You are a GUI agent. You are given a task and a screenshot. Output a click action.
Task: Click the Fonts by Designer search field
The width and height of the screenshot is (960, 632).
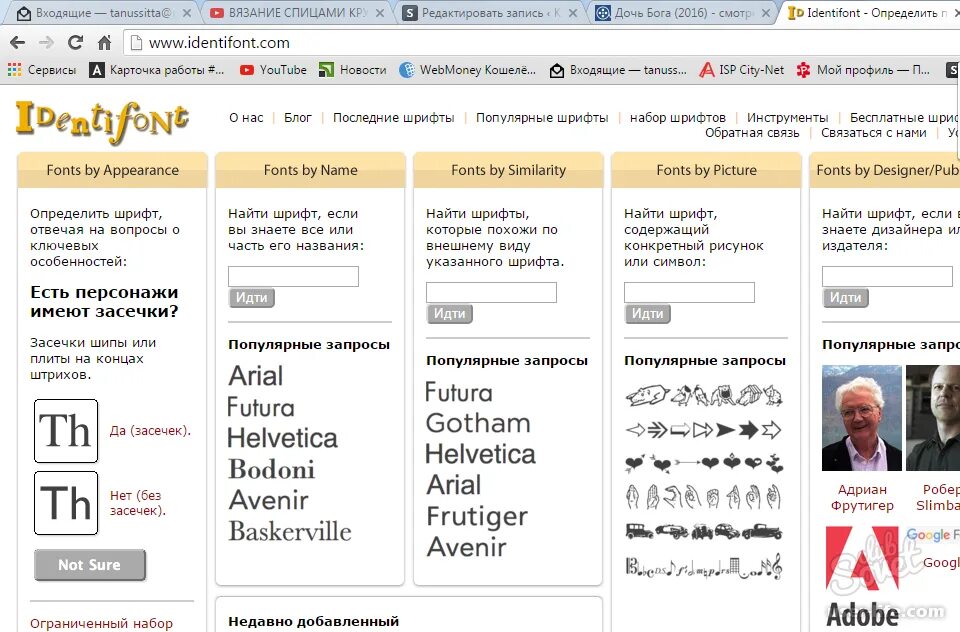coord(887,276)
